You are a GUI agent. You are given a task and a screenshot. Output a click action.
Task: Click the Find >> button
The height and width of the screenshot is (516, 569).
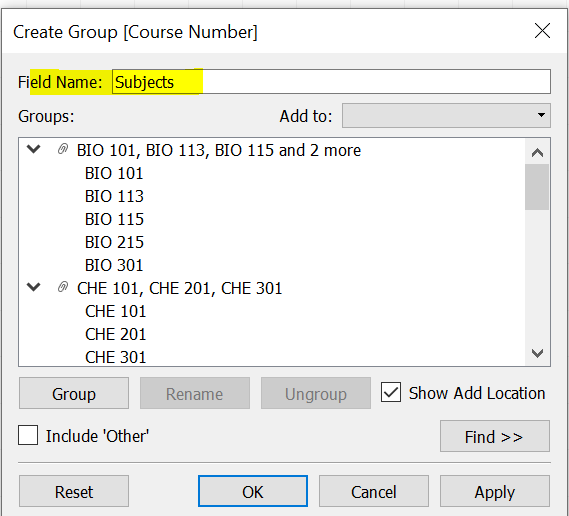coord(495,436)
